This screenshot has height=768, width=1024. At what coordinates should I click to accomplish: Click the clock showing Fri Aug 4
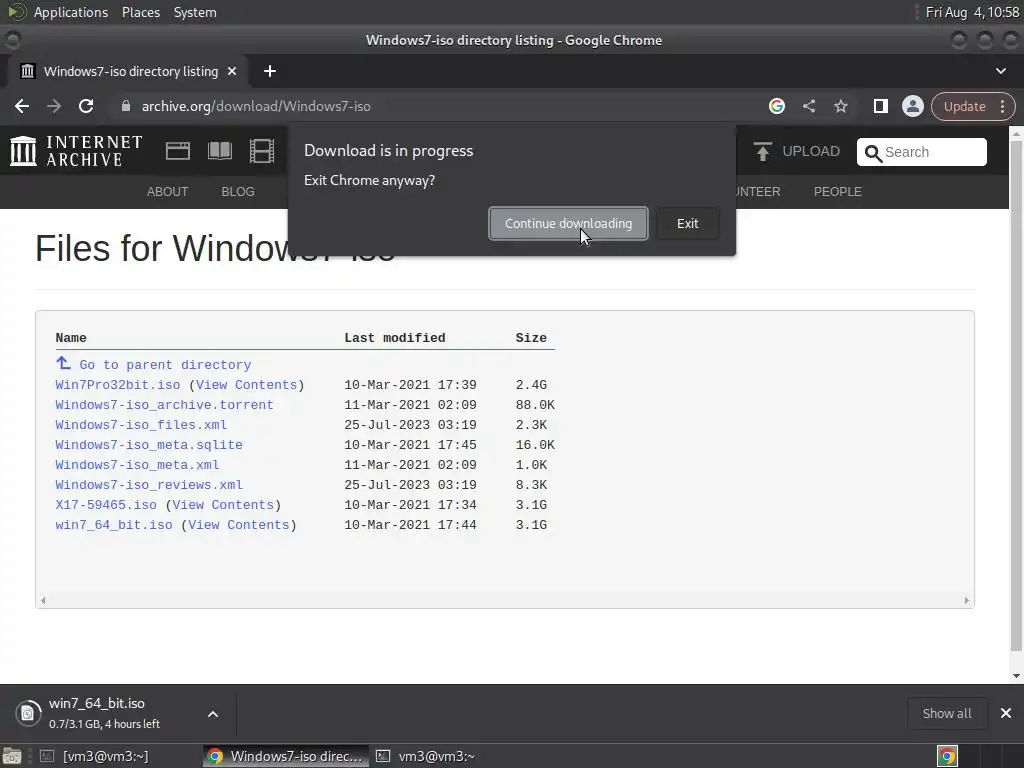[972, 12]
